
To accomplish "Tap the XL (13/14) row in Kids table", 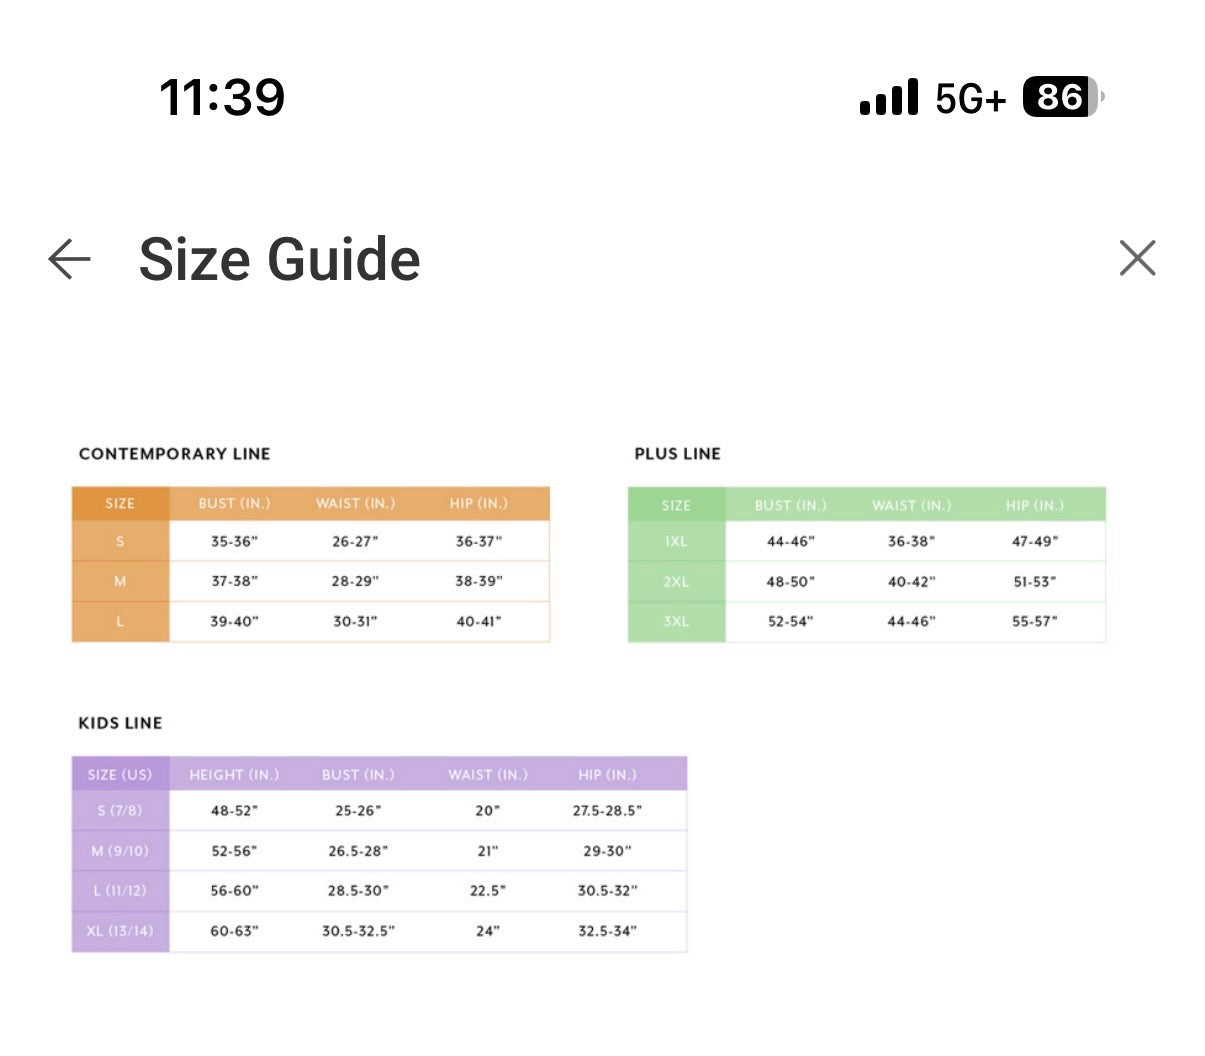I will click(379, 931).
